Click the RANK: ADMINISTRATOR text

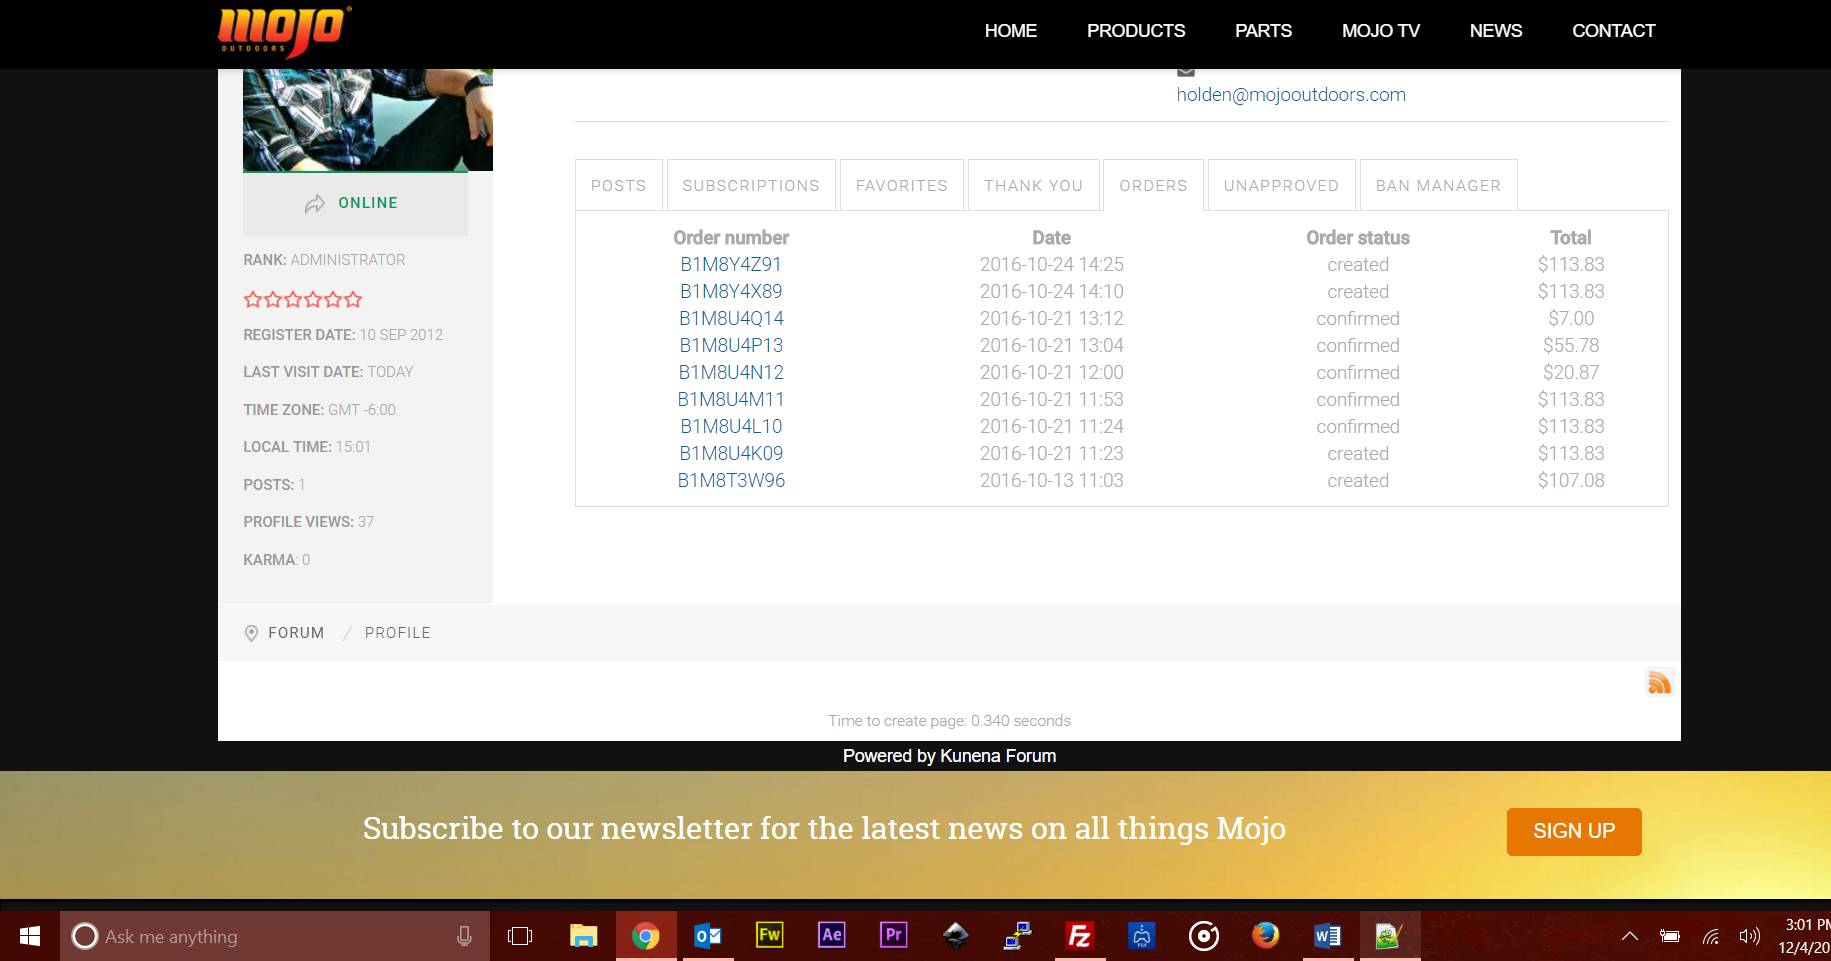pyautogui.click(x=324, y=260)
